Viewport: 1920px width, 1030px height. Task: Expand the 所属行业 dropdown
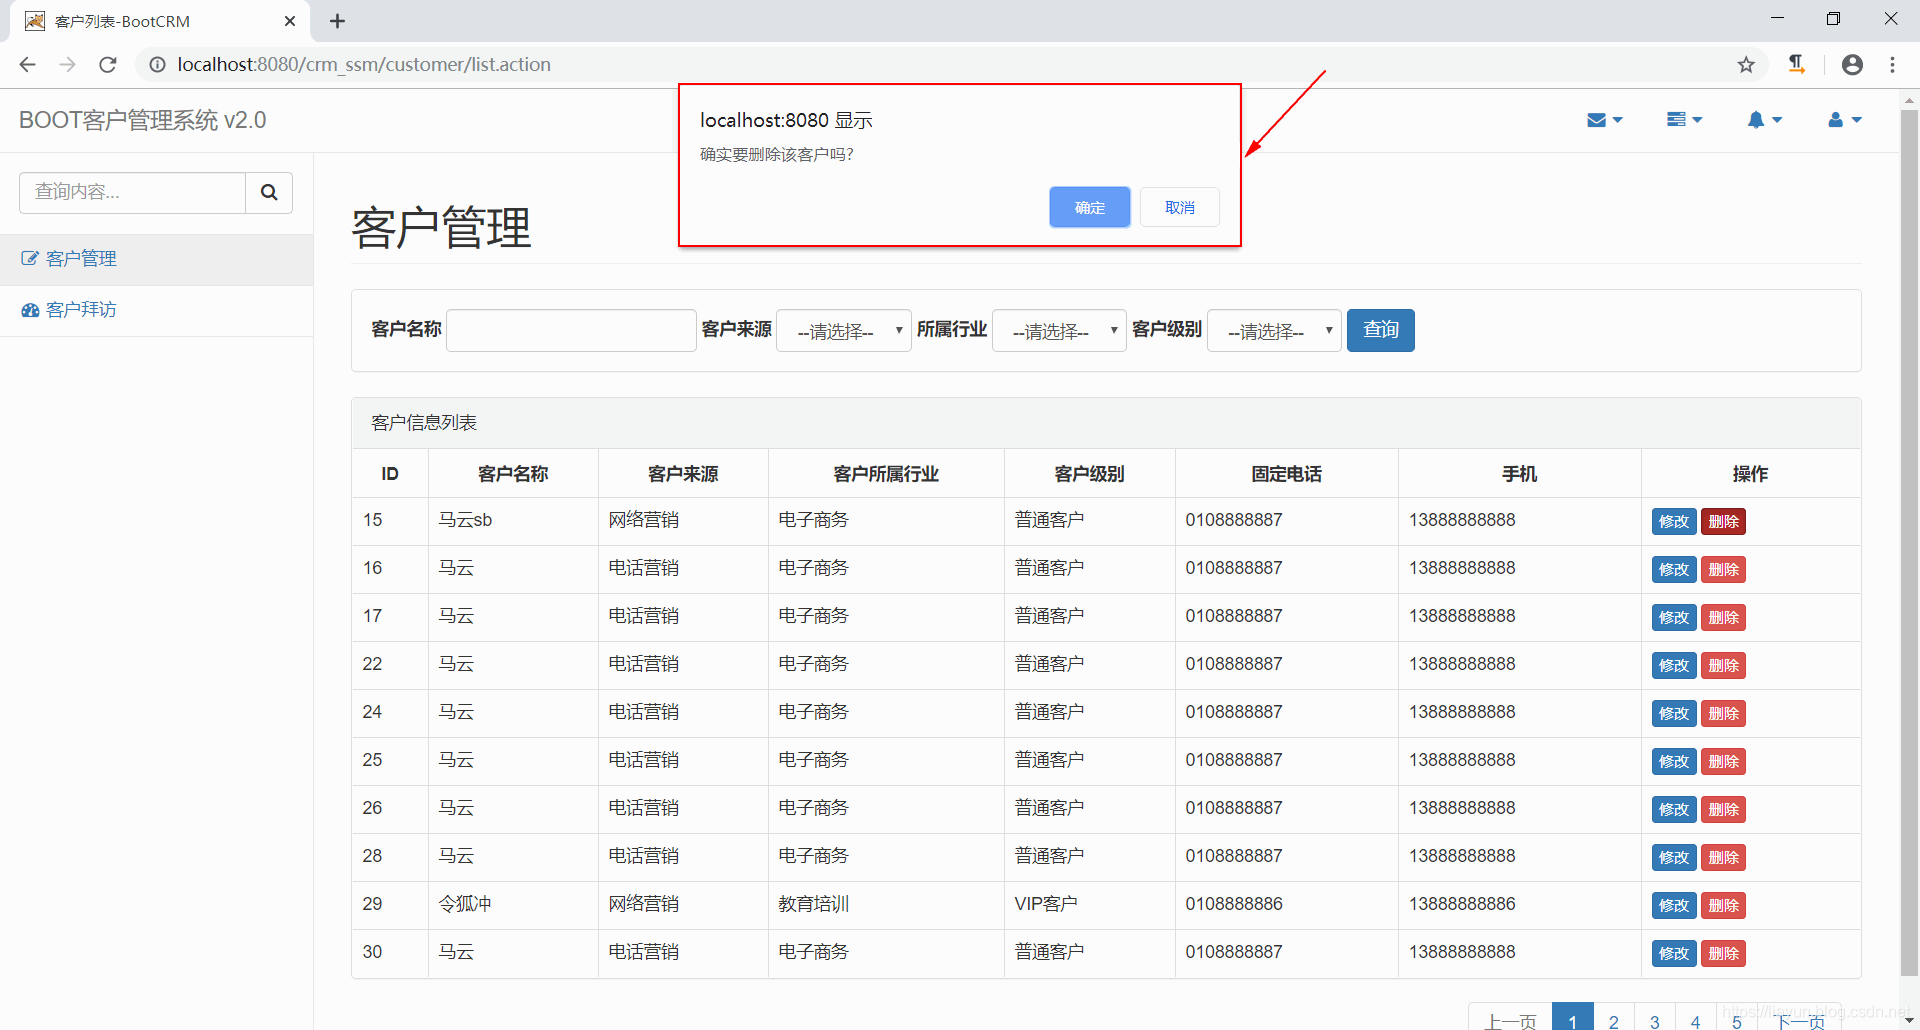[1059, 330]
